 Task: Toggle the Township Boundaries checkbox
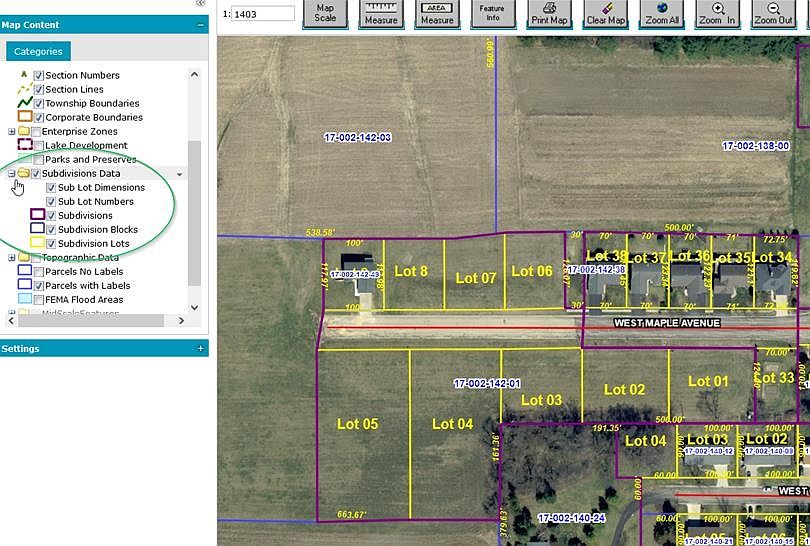pyautogui.click(x=38, y=103)
